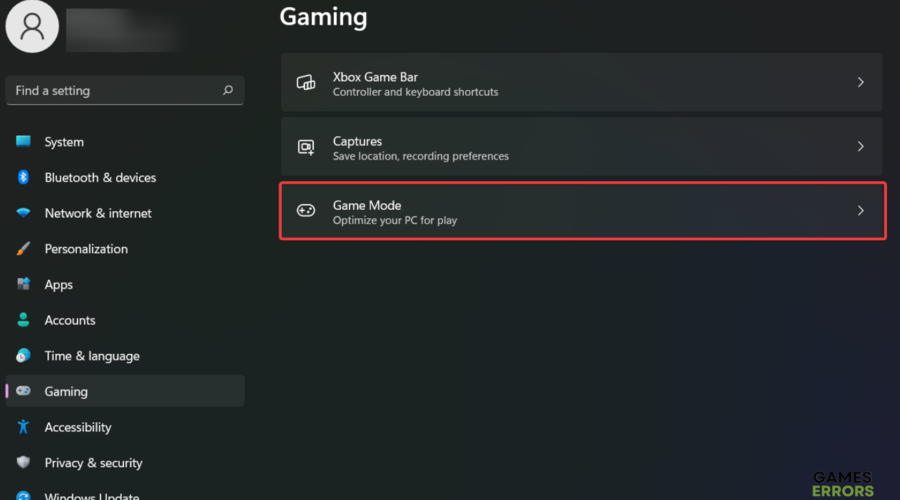Expand Xbox Game Bar chevron arrow
This screenshot has height=500, width=900.
tap(860, 83)
